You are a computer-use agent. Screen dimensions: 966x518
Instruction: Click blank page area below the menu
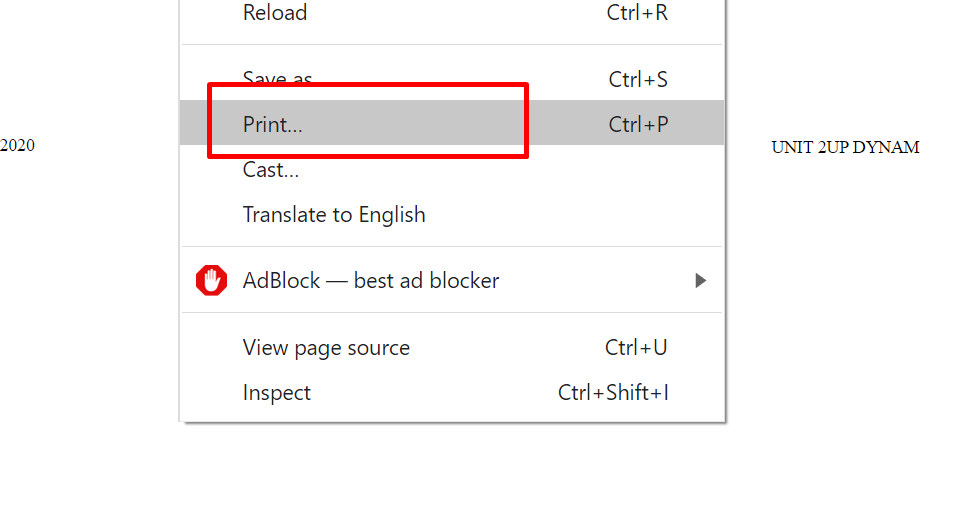pyautogui.click(x=452, y=471)
